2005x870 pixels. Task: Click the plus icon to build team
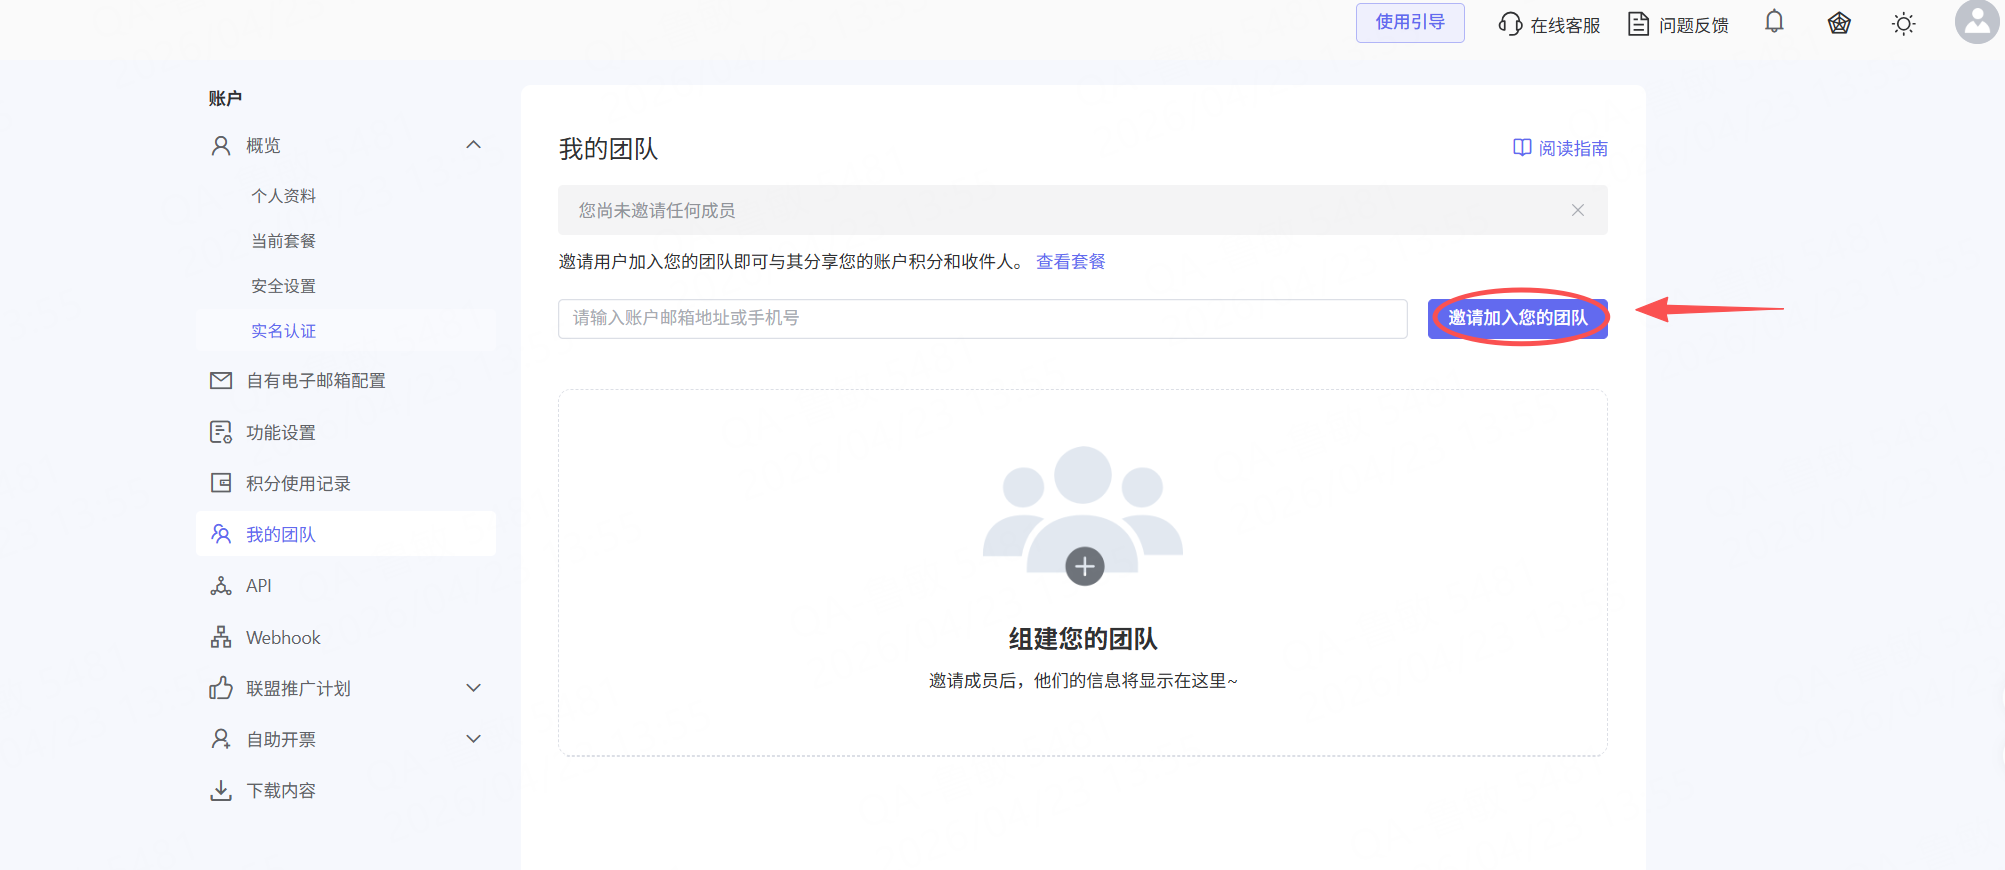point(1084,566)
